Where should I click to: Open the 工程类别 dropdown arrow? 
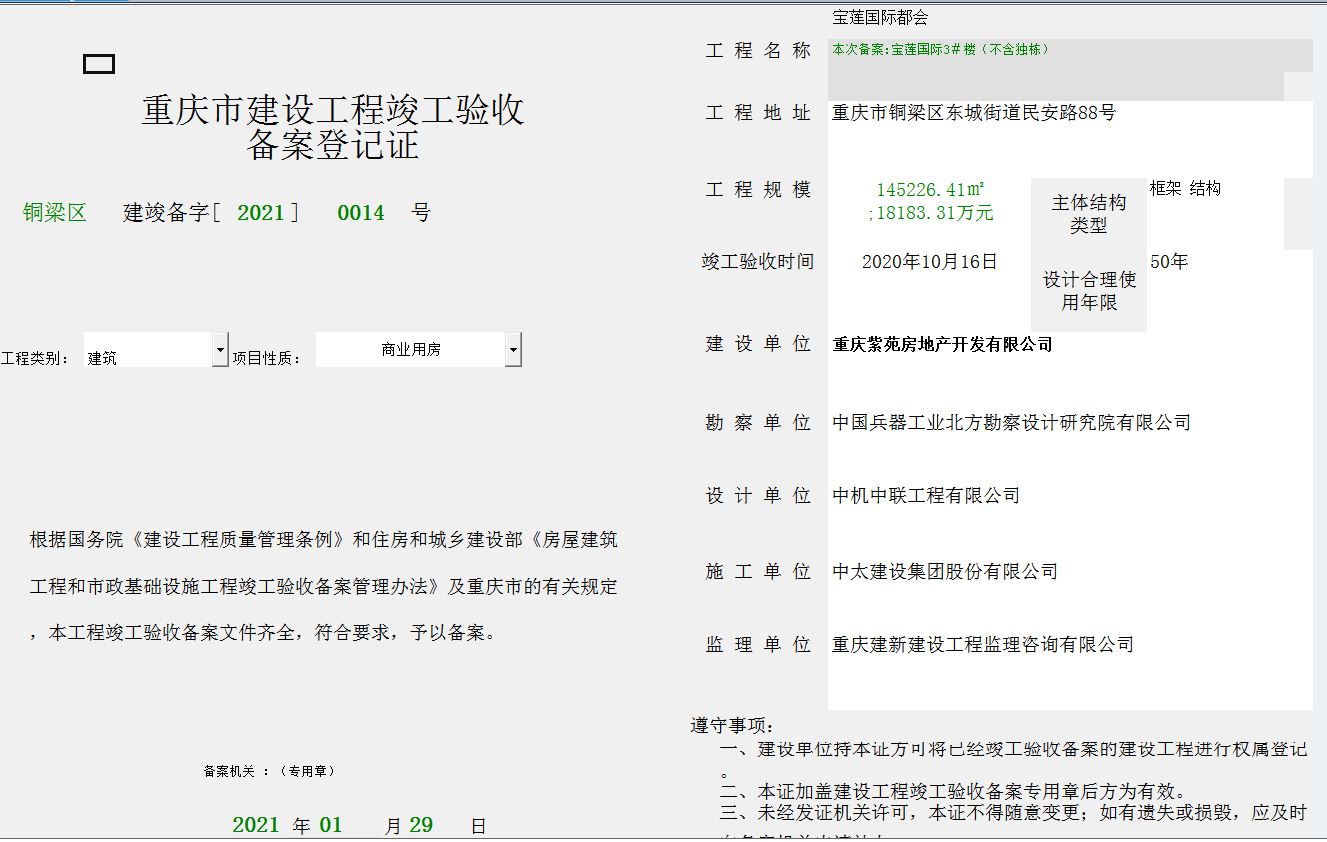(220, 350)
